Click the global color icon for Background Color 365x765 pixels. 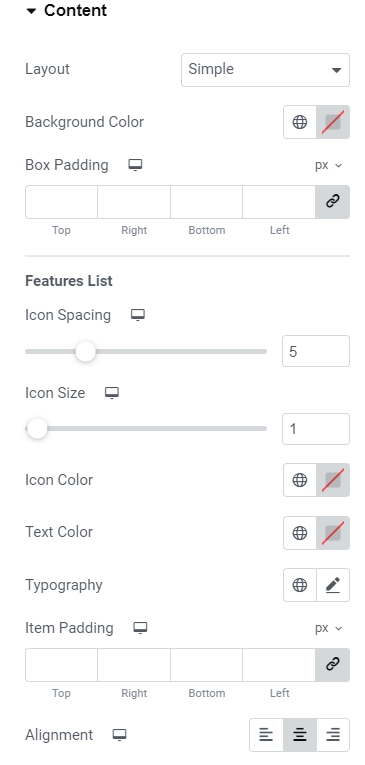coord(300,122)
